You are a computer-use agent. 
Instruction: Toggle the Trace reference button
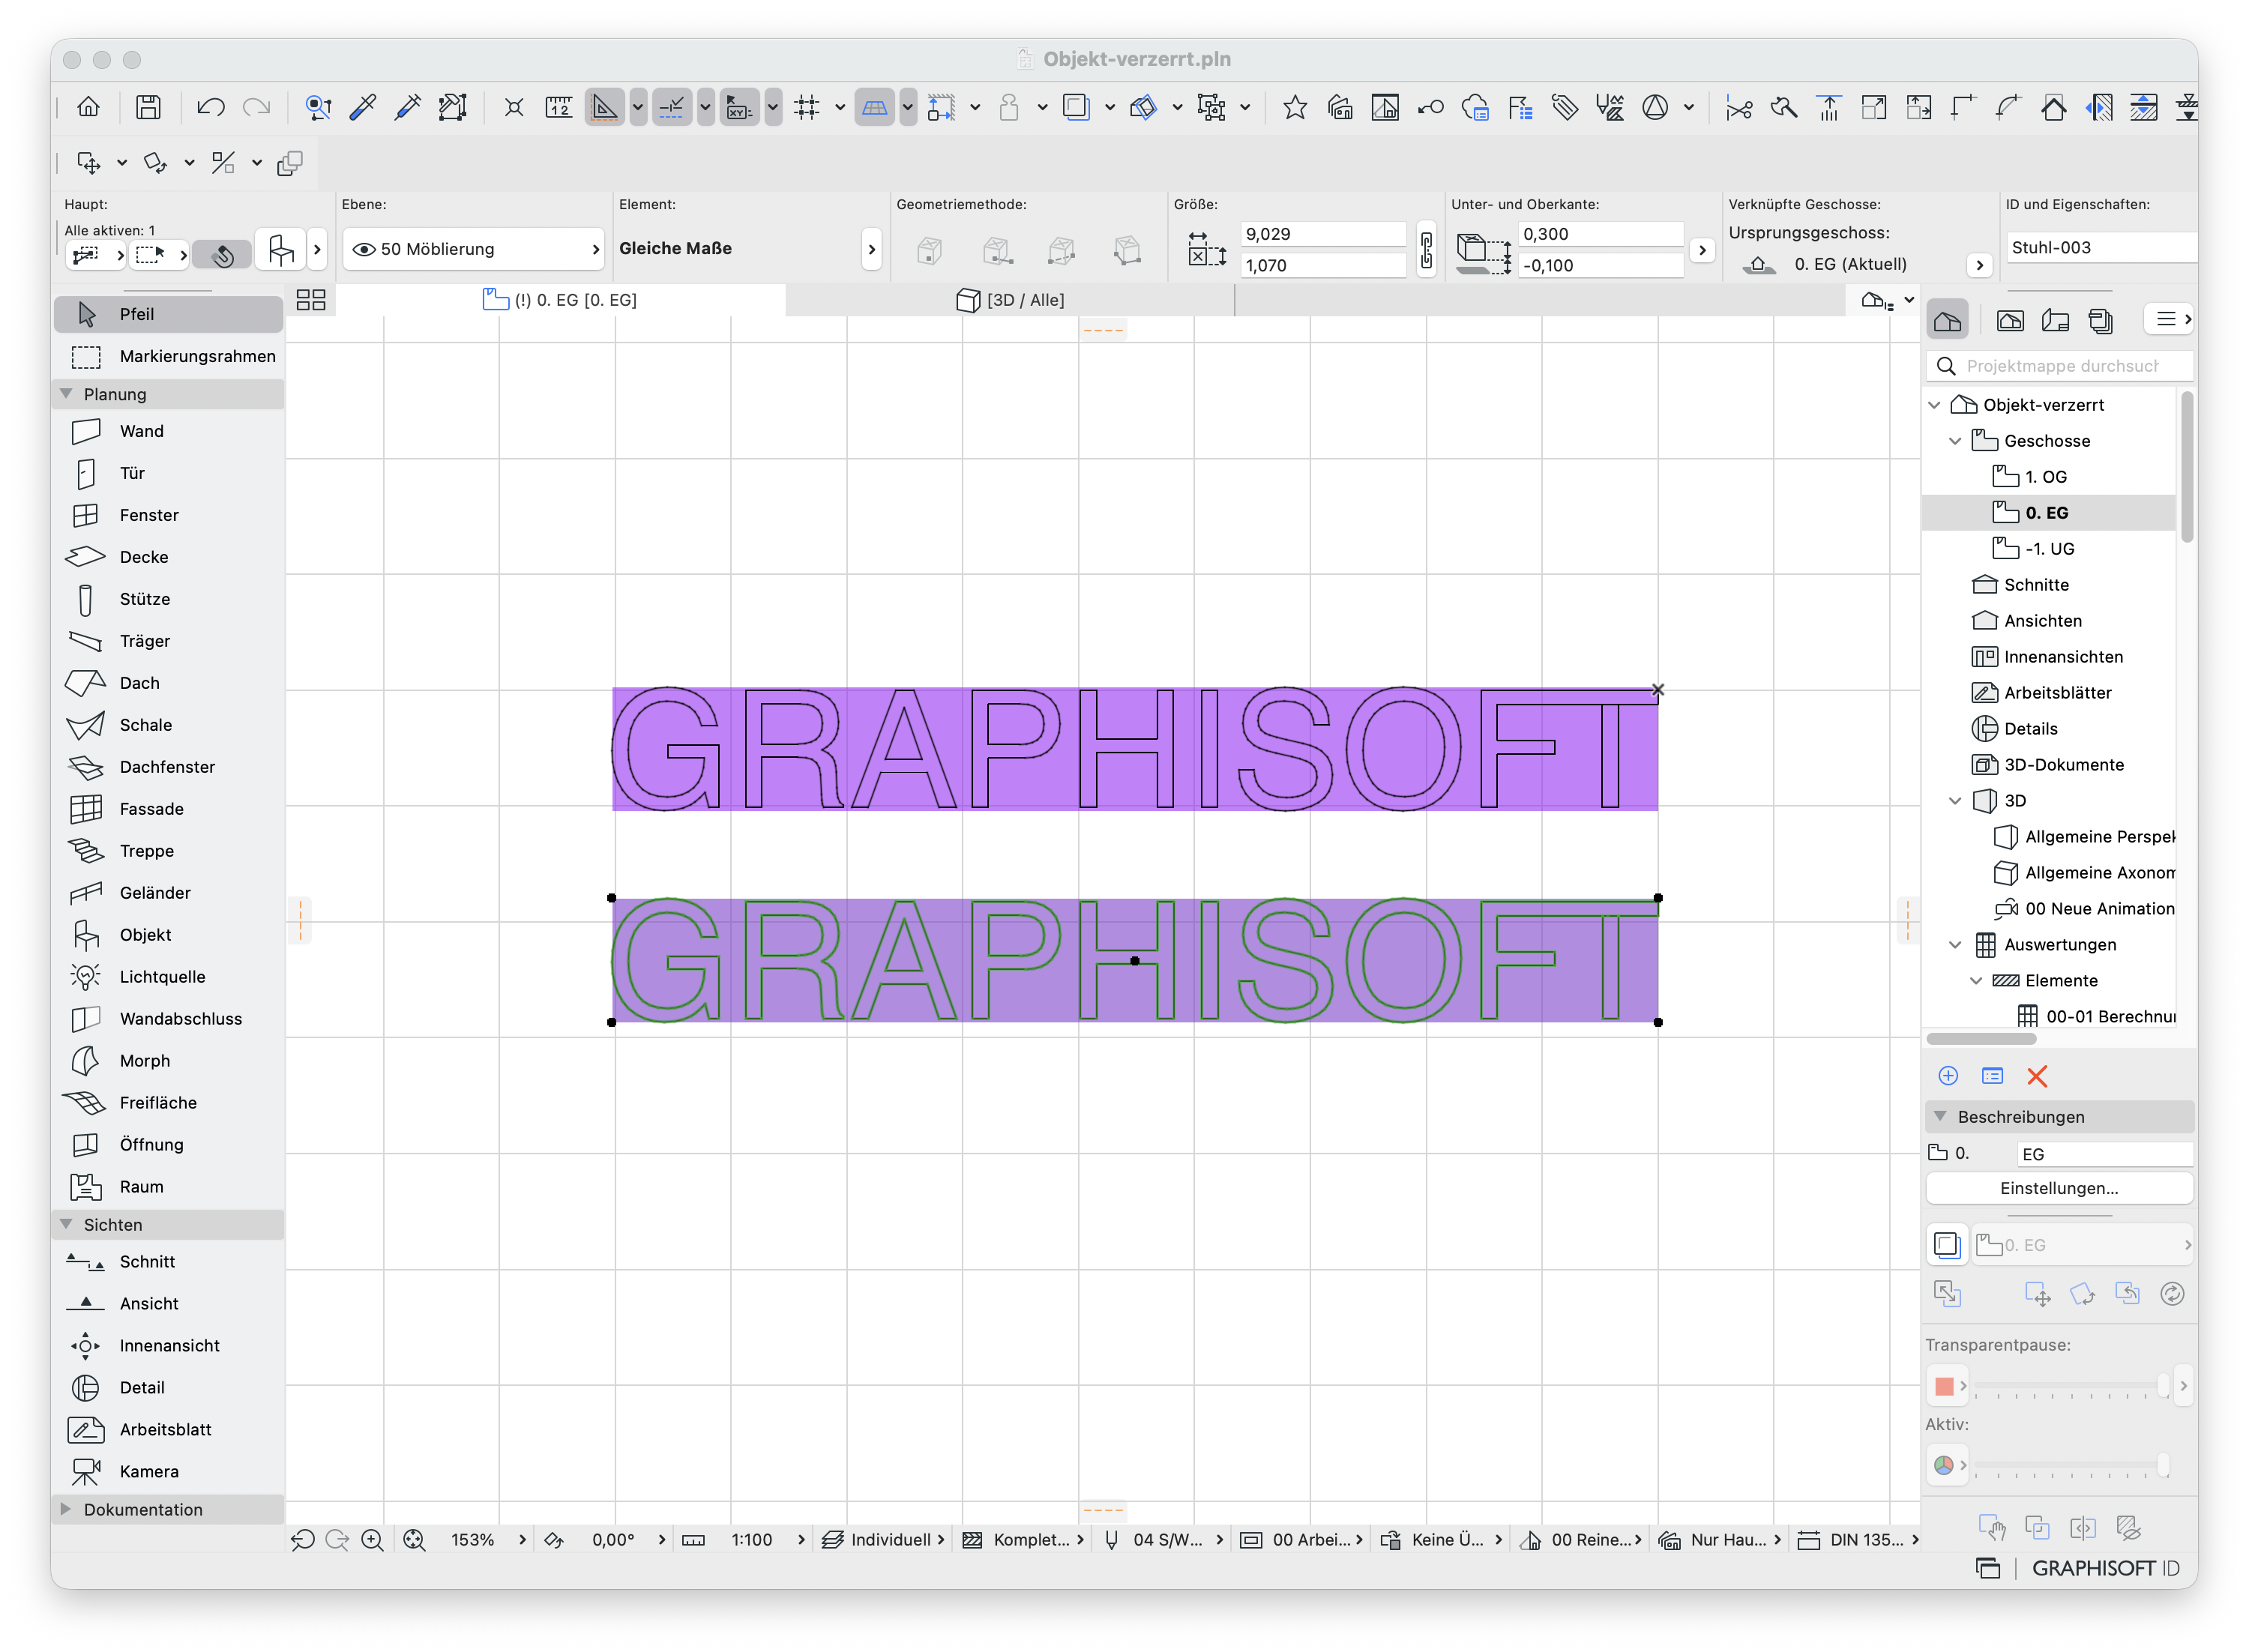1076,107
